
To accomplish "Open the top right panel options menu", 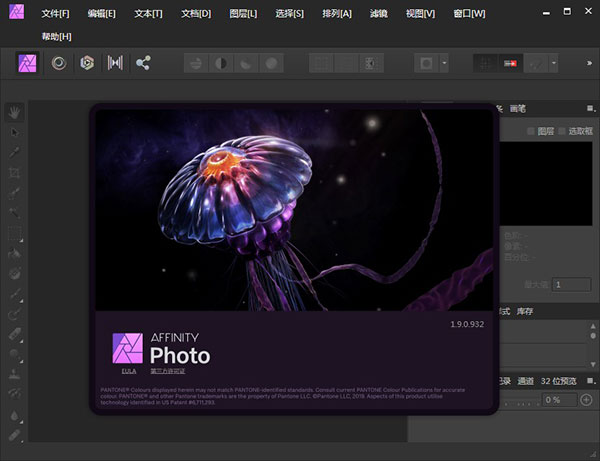I will 591,109.
